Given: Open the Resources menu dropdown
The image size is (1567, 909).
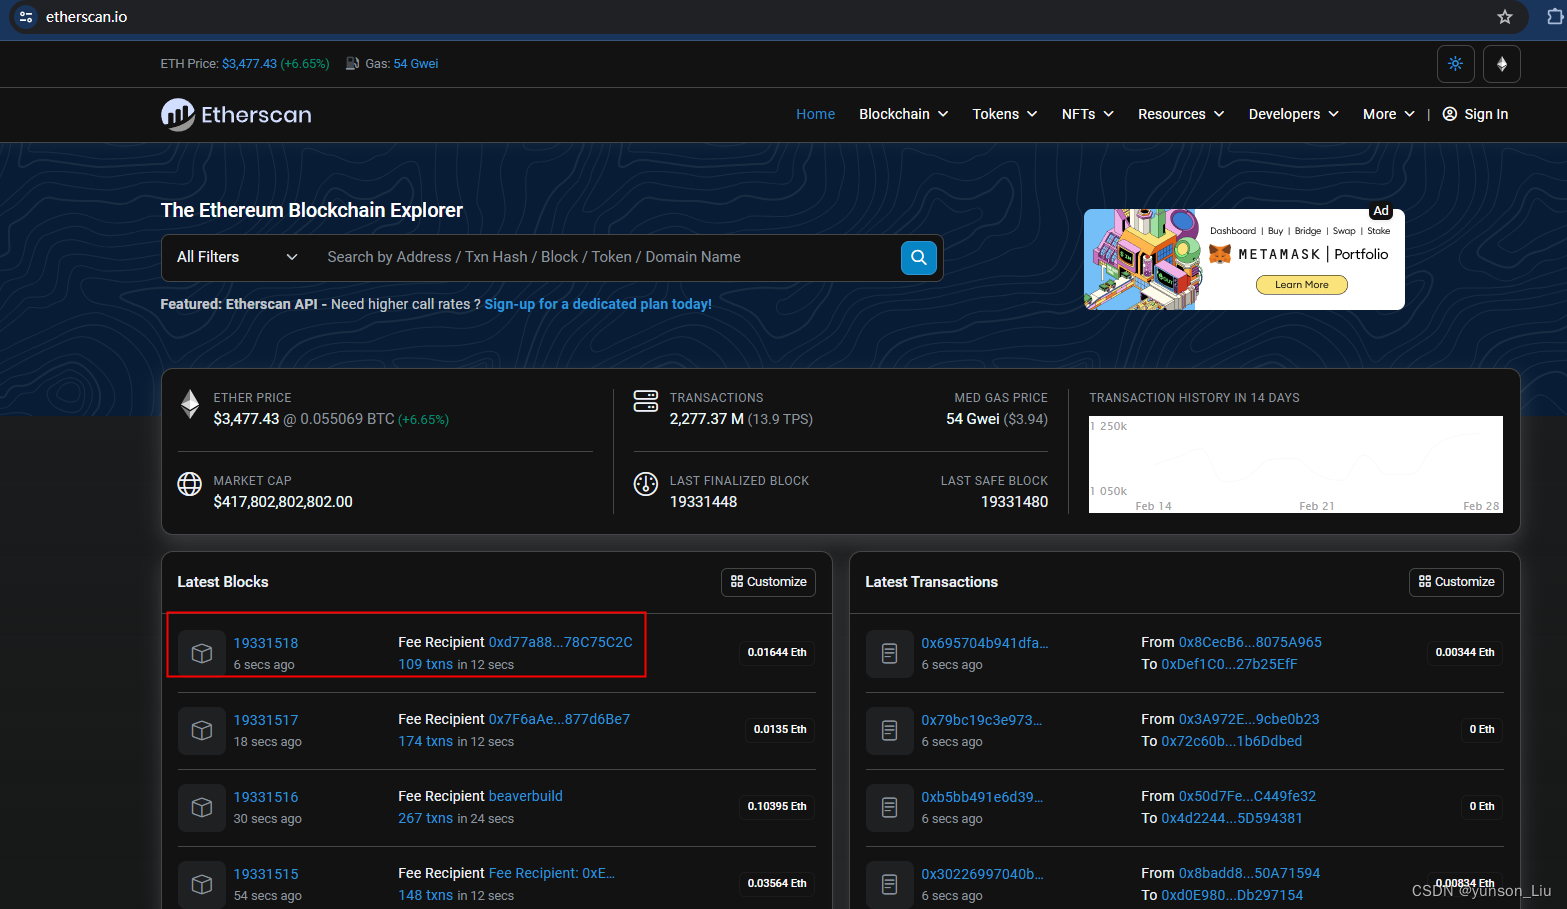Looking at the screenshot, I should (x=1180, y=114).
